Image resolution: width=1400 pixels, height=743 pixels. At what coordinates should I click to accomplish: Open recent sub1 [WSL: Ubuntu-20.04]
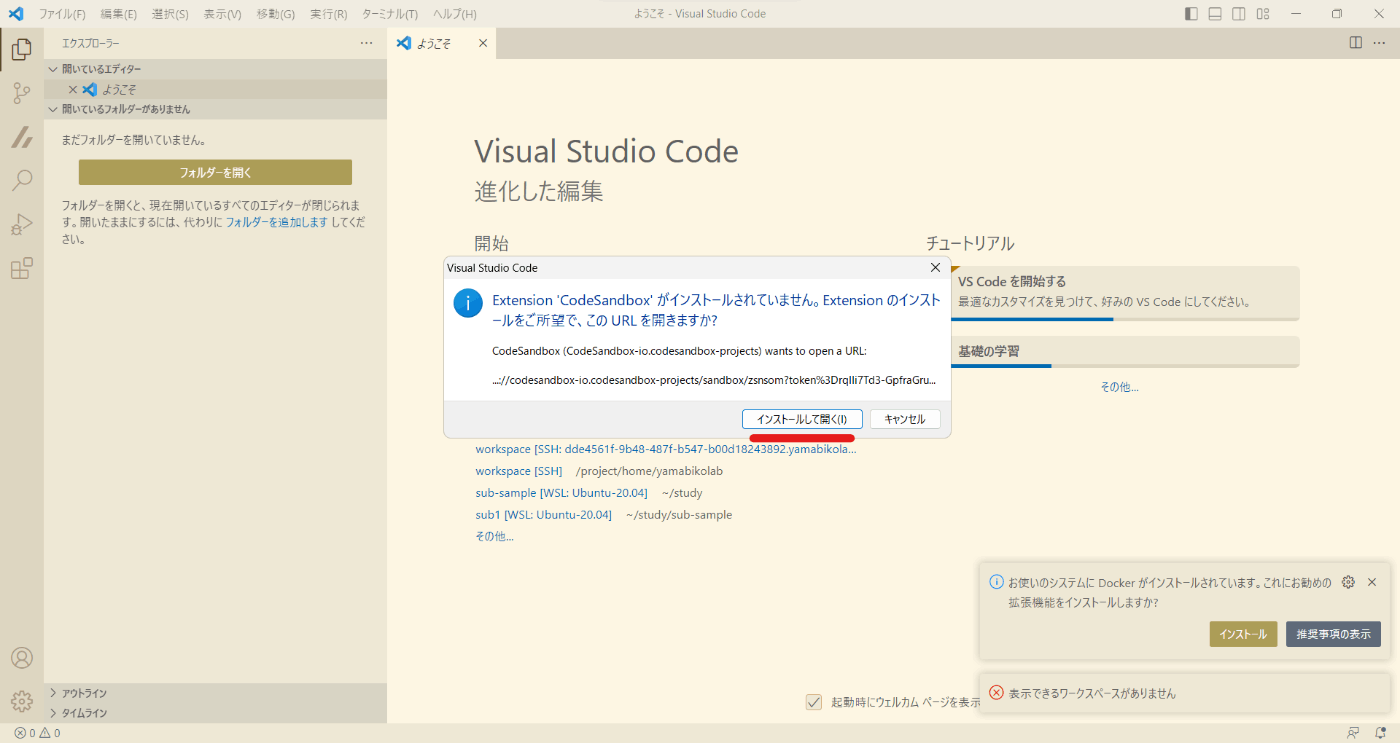[543, 515]
